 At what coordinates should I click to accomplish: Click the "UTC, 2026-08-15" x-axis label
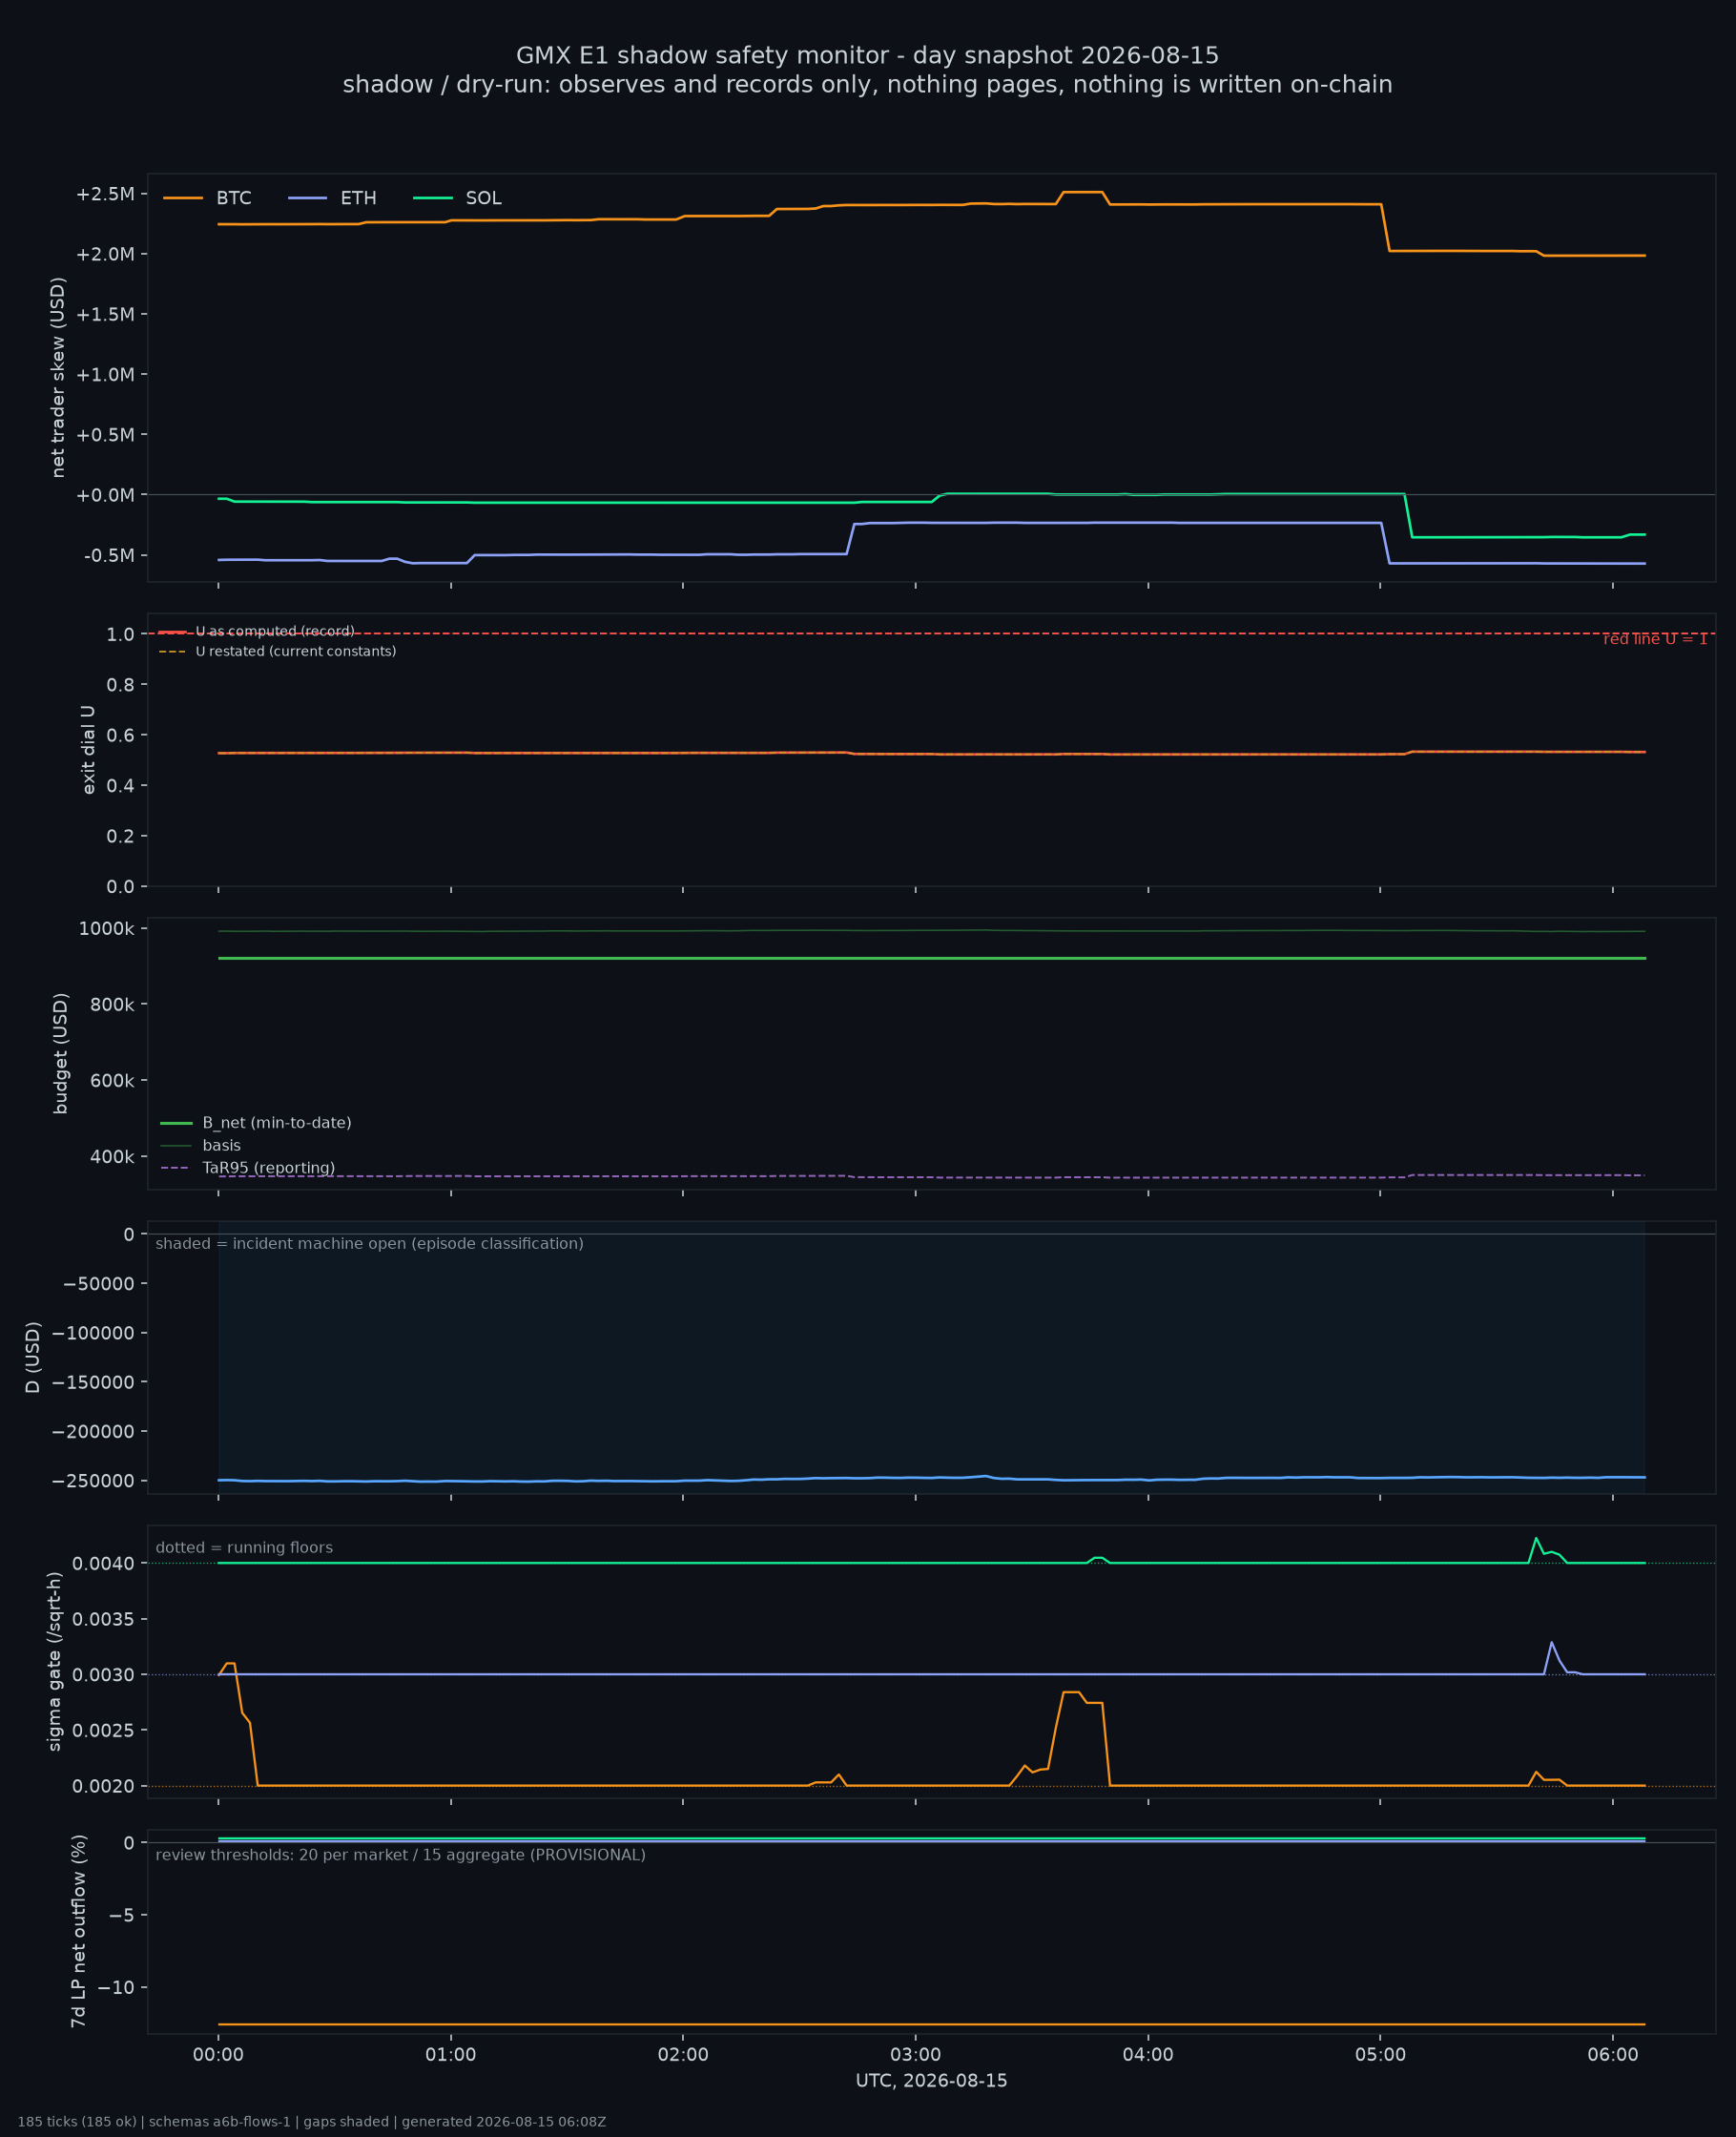[932, 2081]
